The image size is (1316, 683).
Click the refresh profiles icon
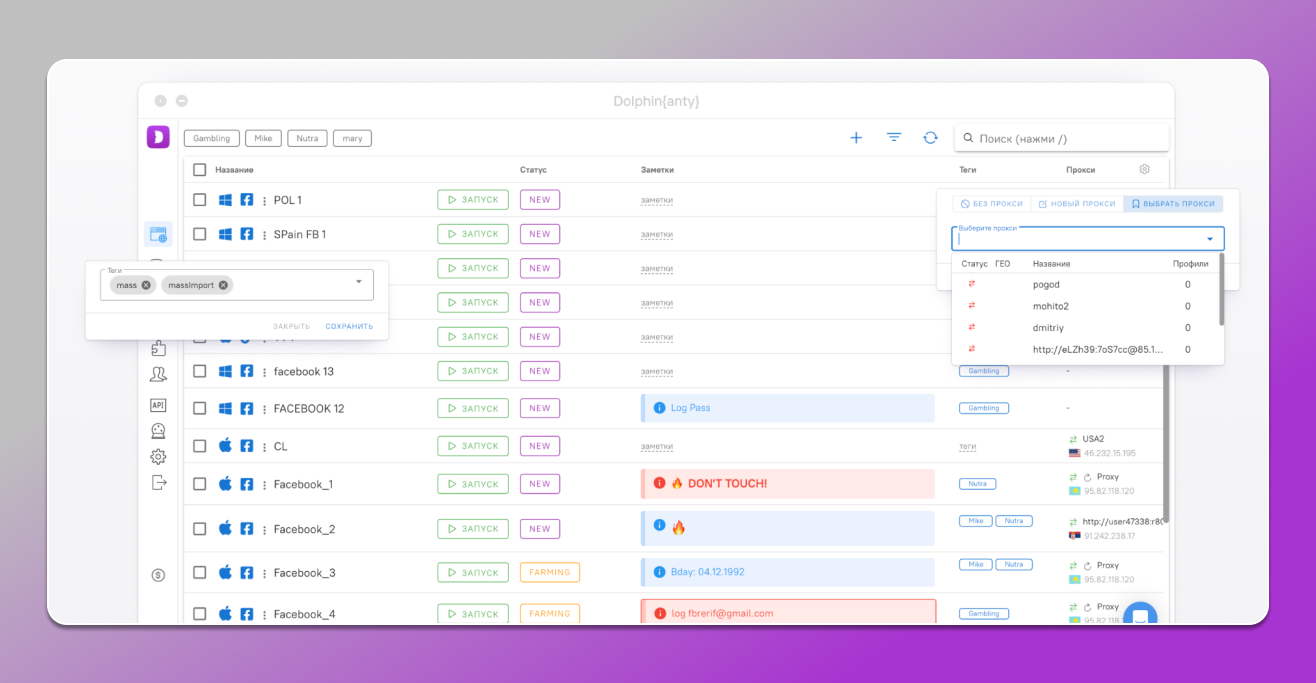(930, 138)
